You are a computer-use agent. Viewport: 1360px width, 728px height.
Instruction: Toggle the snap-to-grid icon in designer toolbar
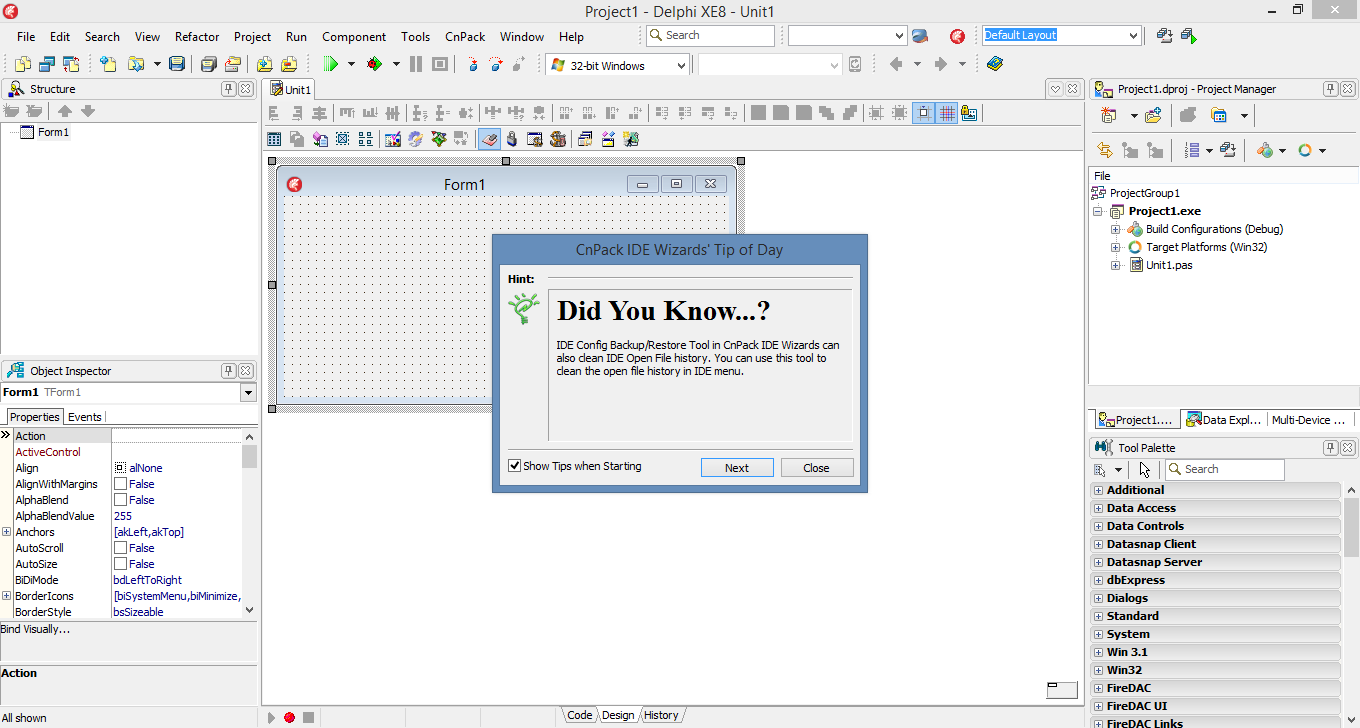[x=946, y=113]
